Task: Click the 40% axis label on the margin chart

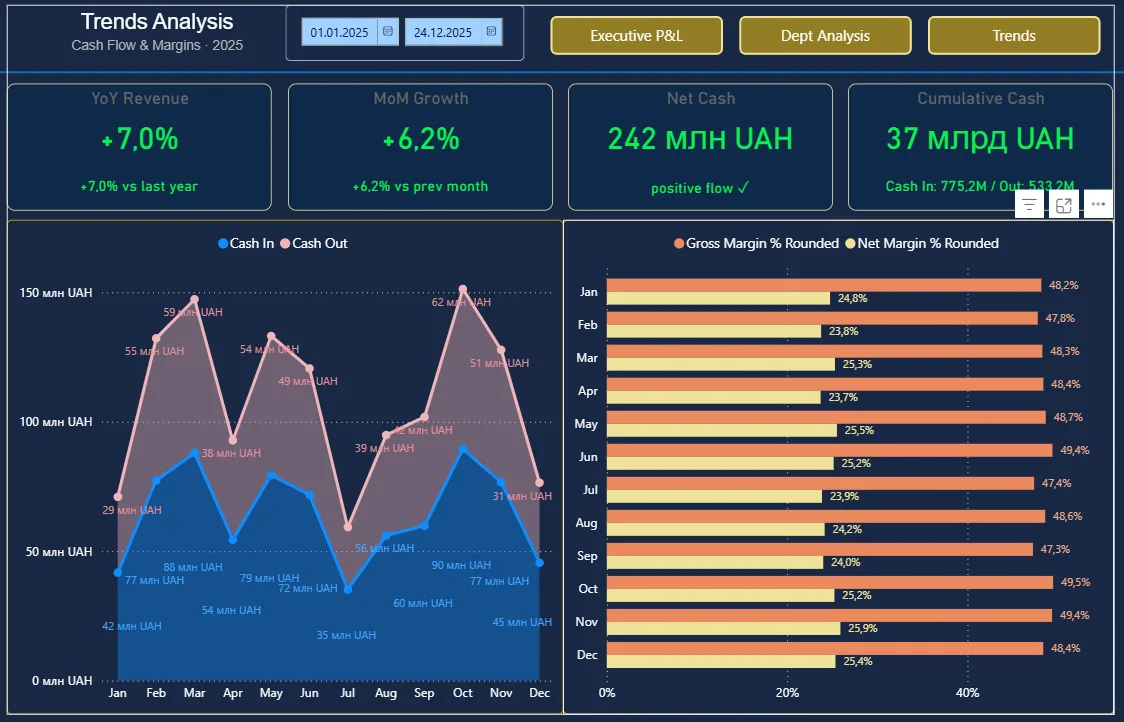Action: [967, 693]
